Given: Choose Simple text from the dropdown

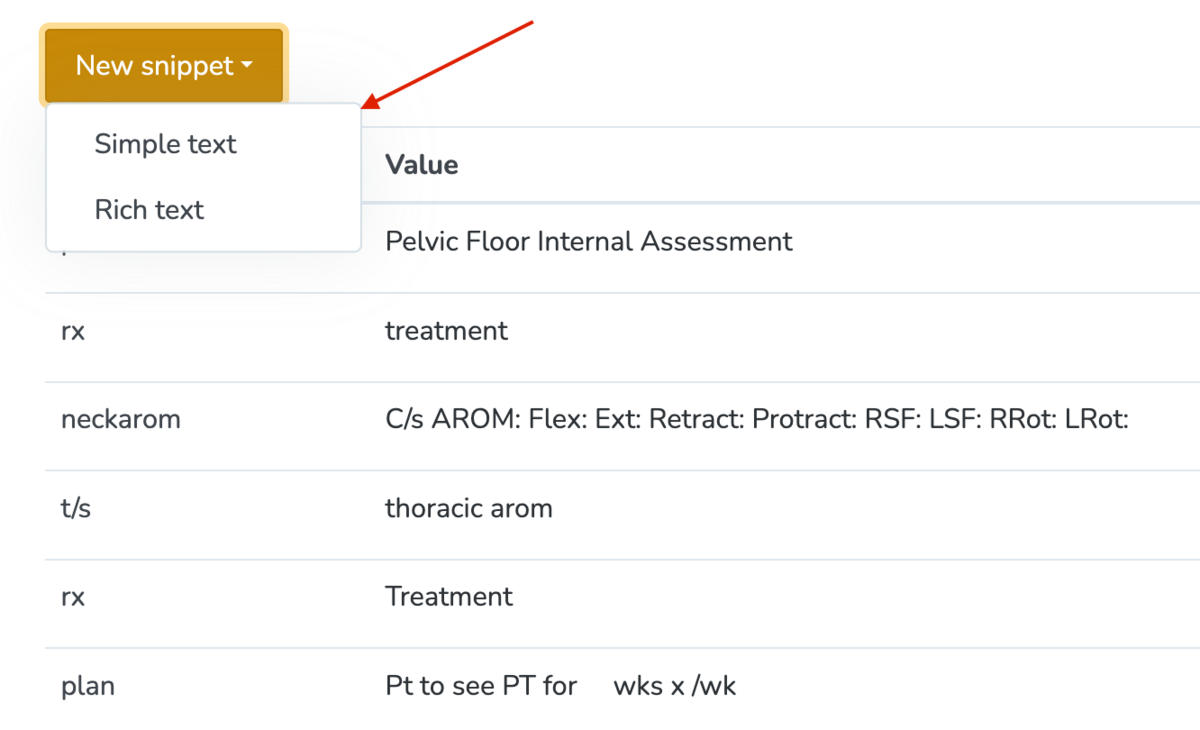Looking at the screenshot, I should [165, 144].
